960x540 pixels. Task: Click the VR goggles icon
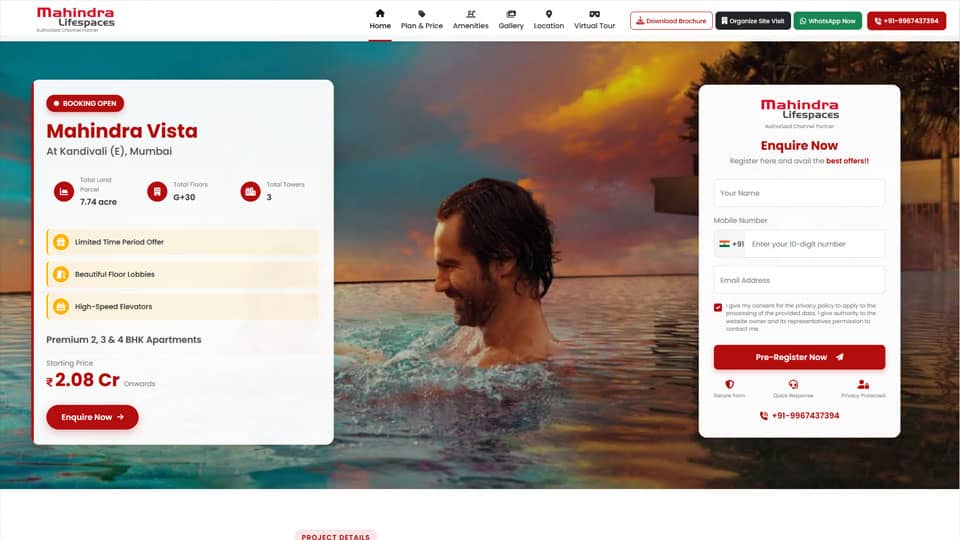tap(594, 13)
